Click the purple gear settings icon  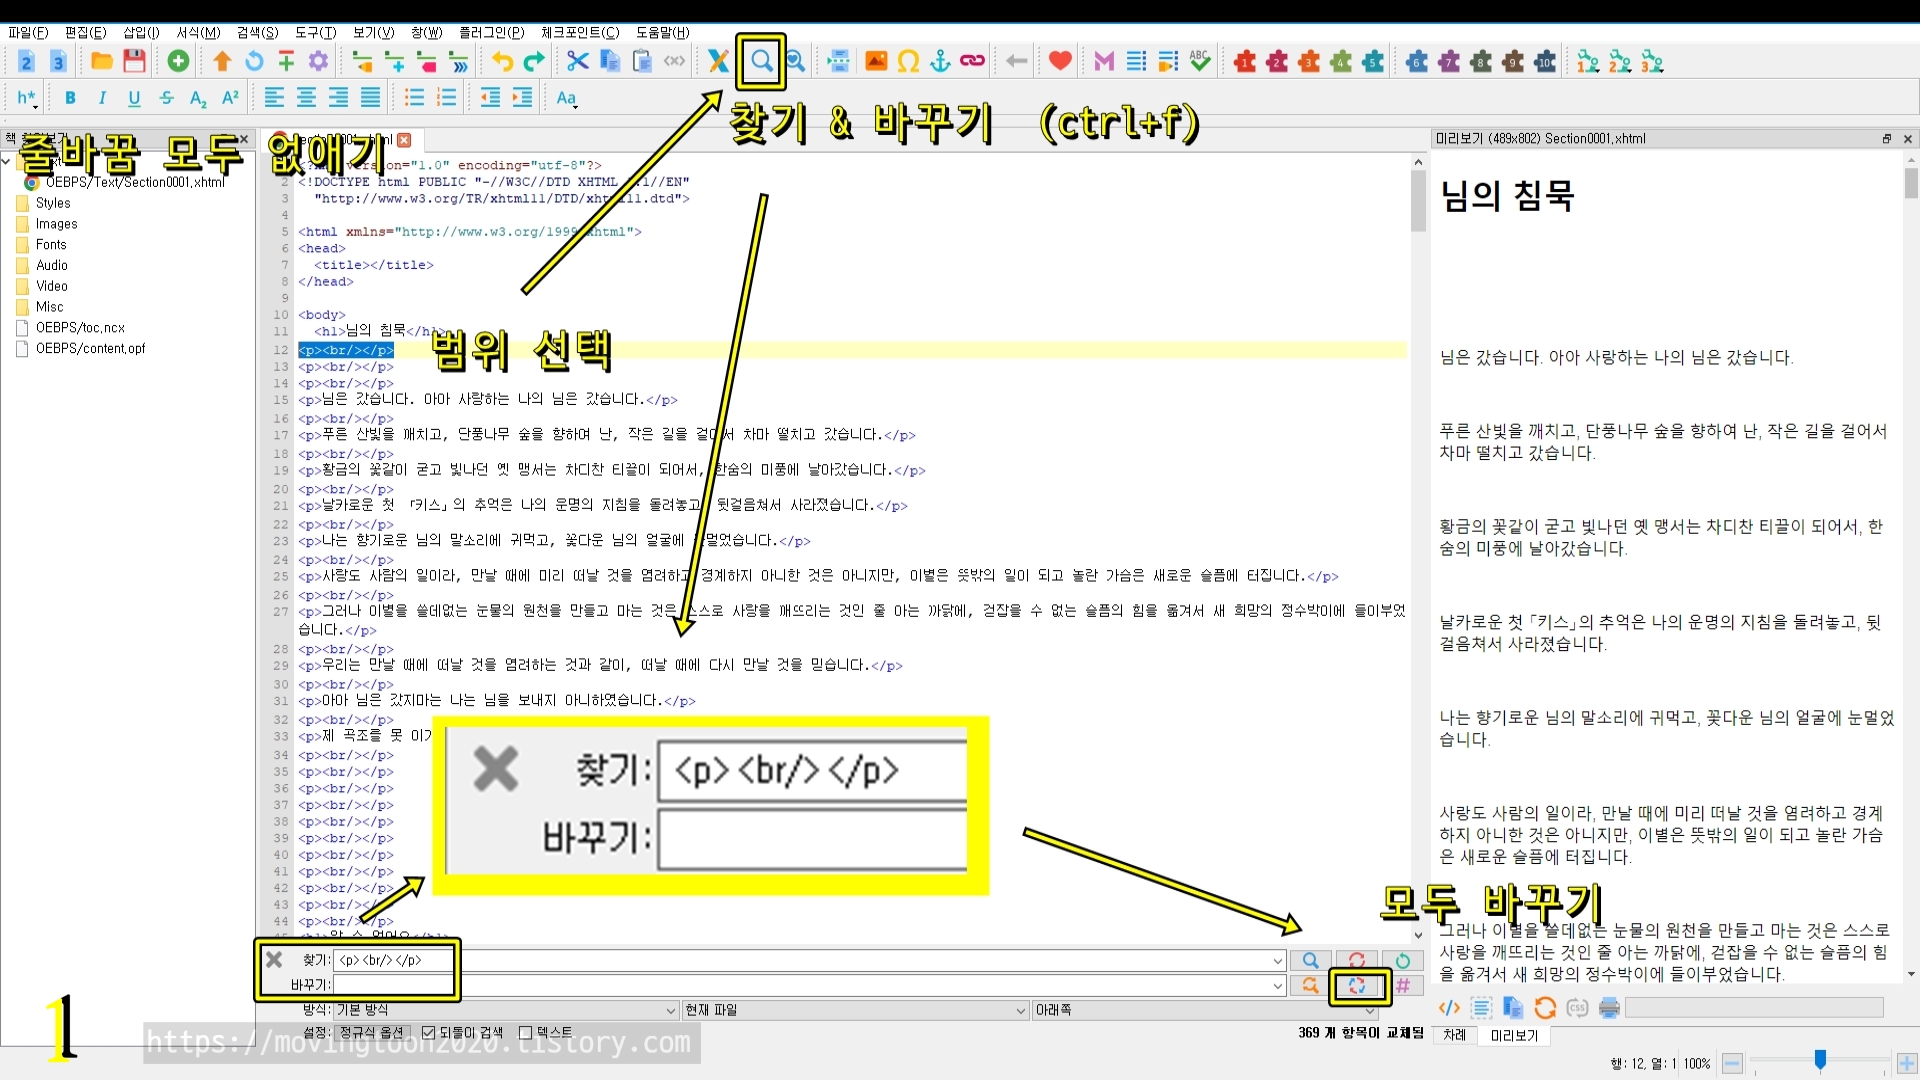point(318,62)
